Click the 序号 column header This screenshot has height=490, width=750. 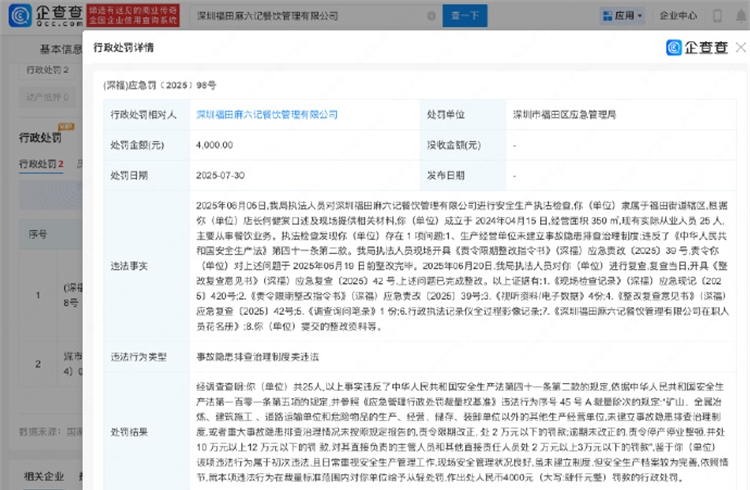coord(37,235)
